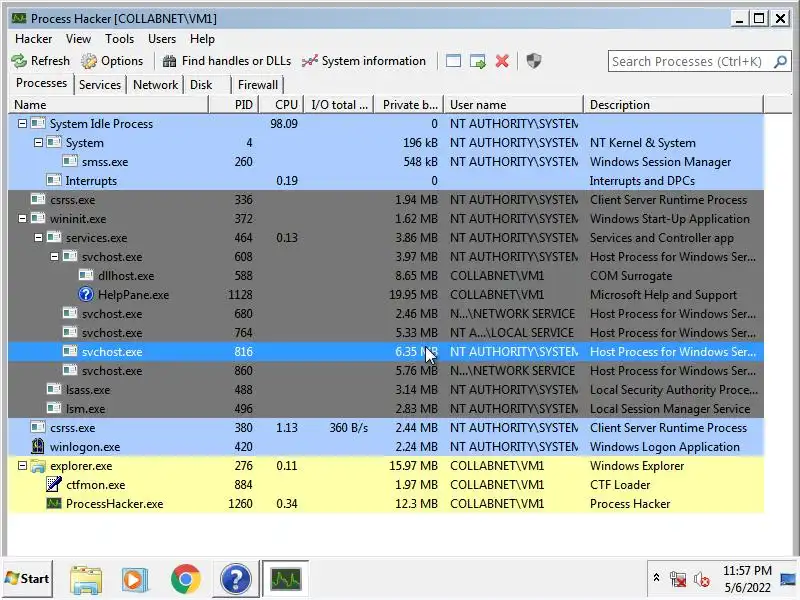This screenshot has height=600, width=800.
Task: Collapse svchost.exe PID 608 node
Action: click(55, 257)
